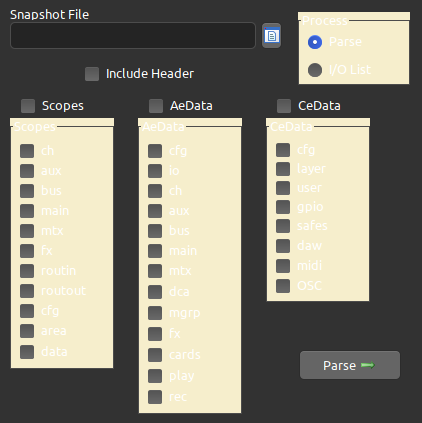Click the Snapshot File browse icon
The width and height of the screenshot is (422, 423).
(271, 36)
